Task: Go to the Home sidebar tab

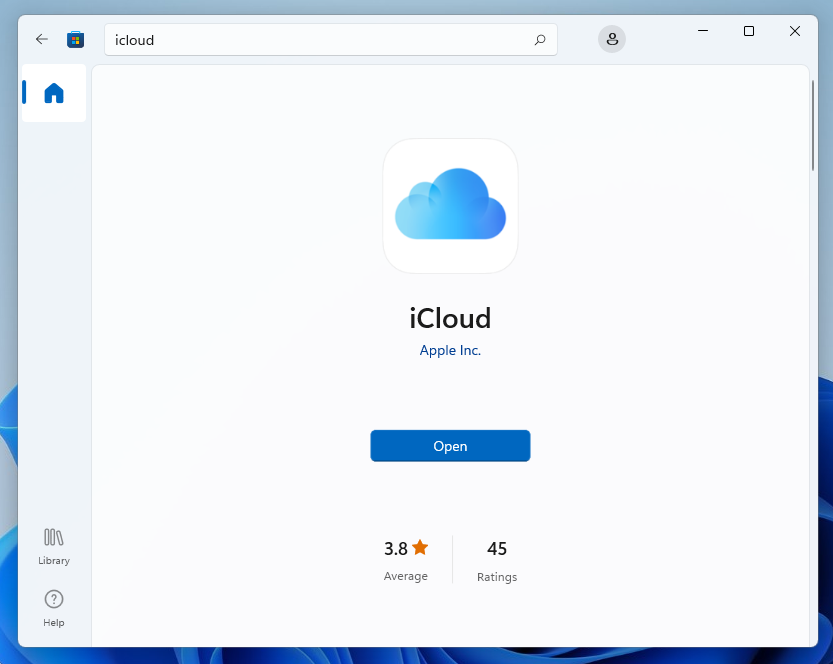Action: (54, 93)
